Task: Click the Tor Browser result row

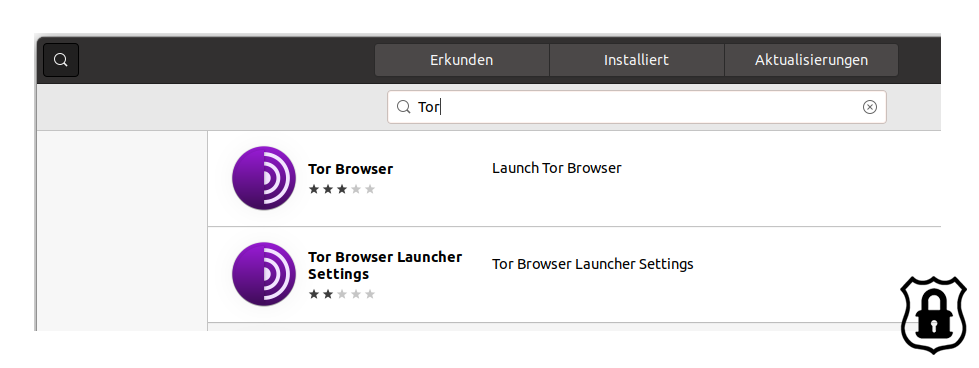Action: pos(574,179)
